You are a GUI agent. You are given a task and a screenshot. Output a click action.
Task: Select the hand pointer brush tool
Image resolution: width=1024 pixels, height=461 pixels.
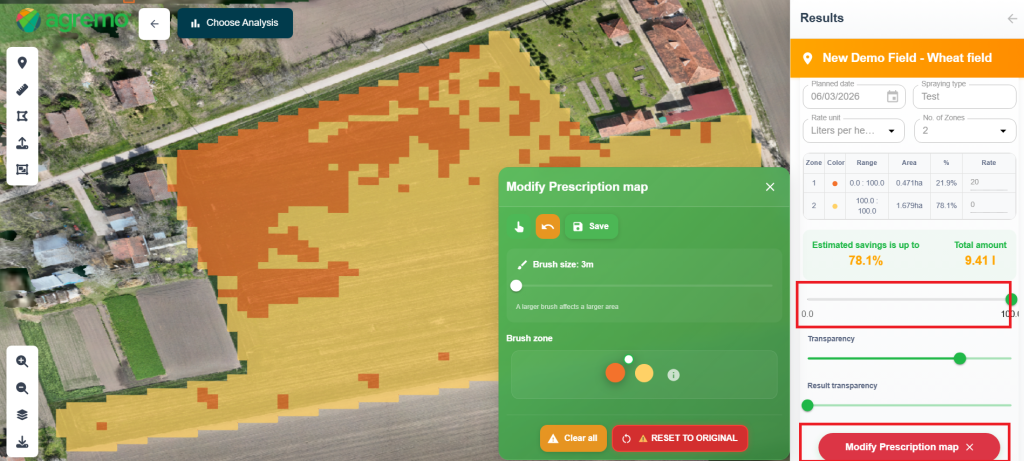tap(519, 227)
